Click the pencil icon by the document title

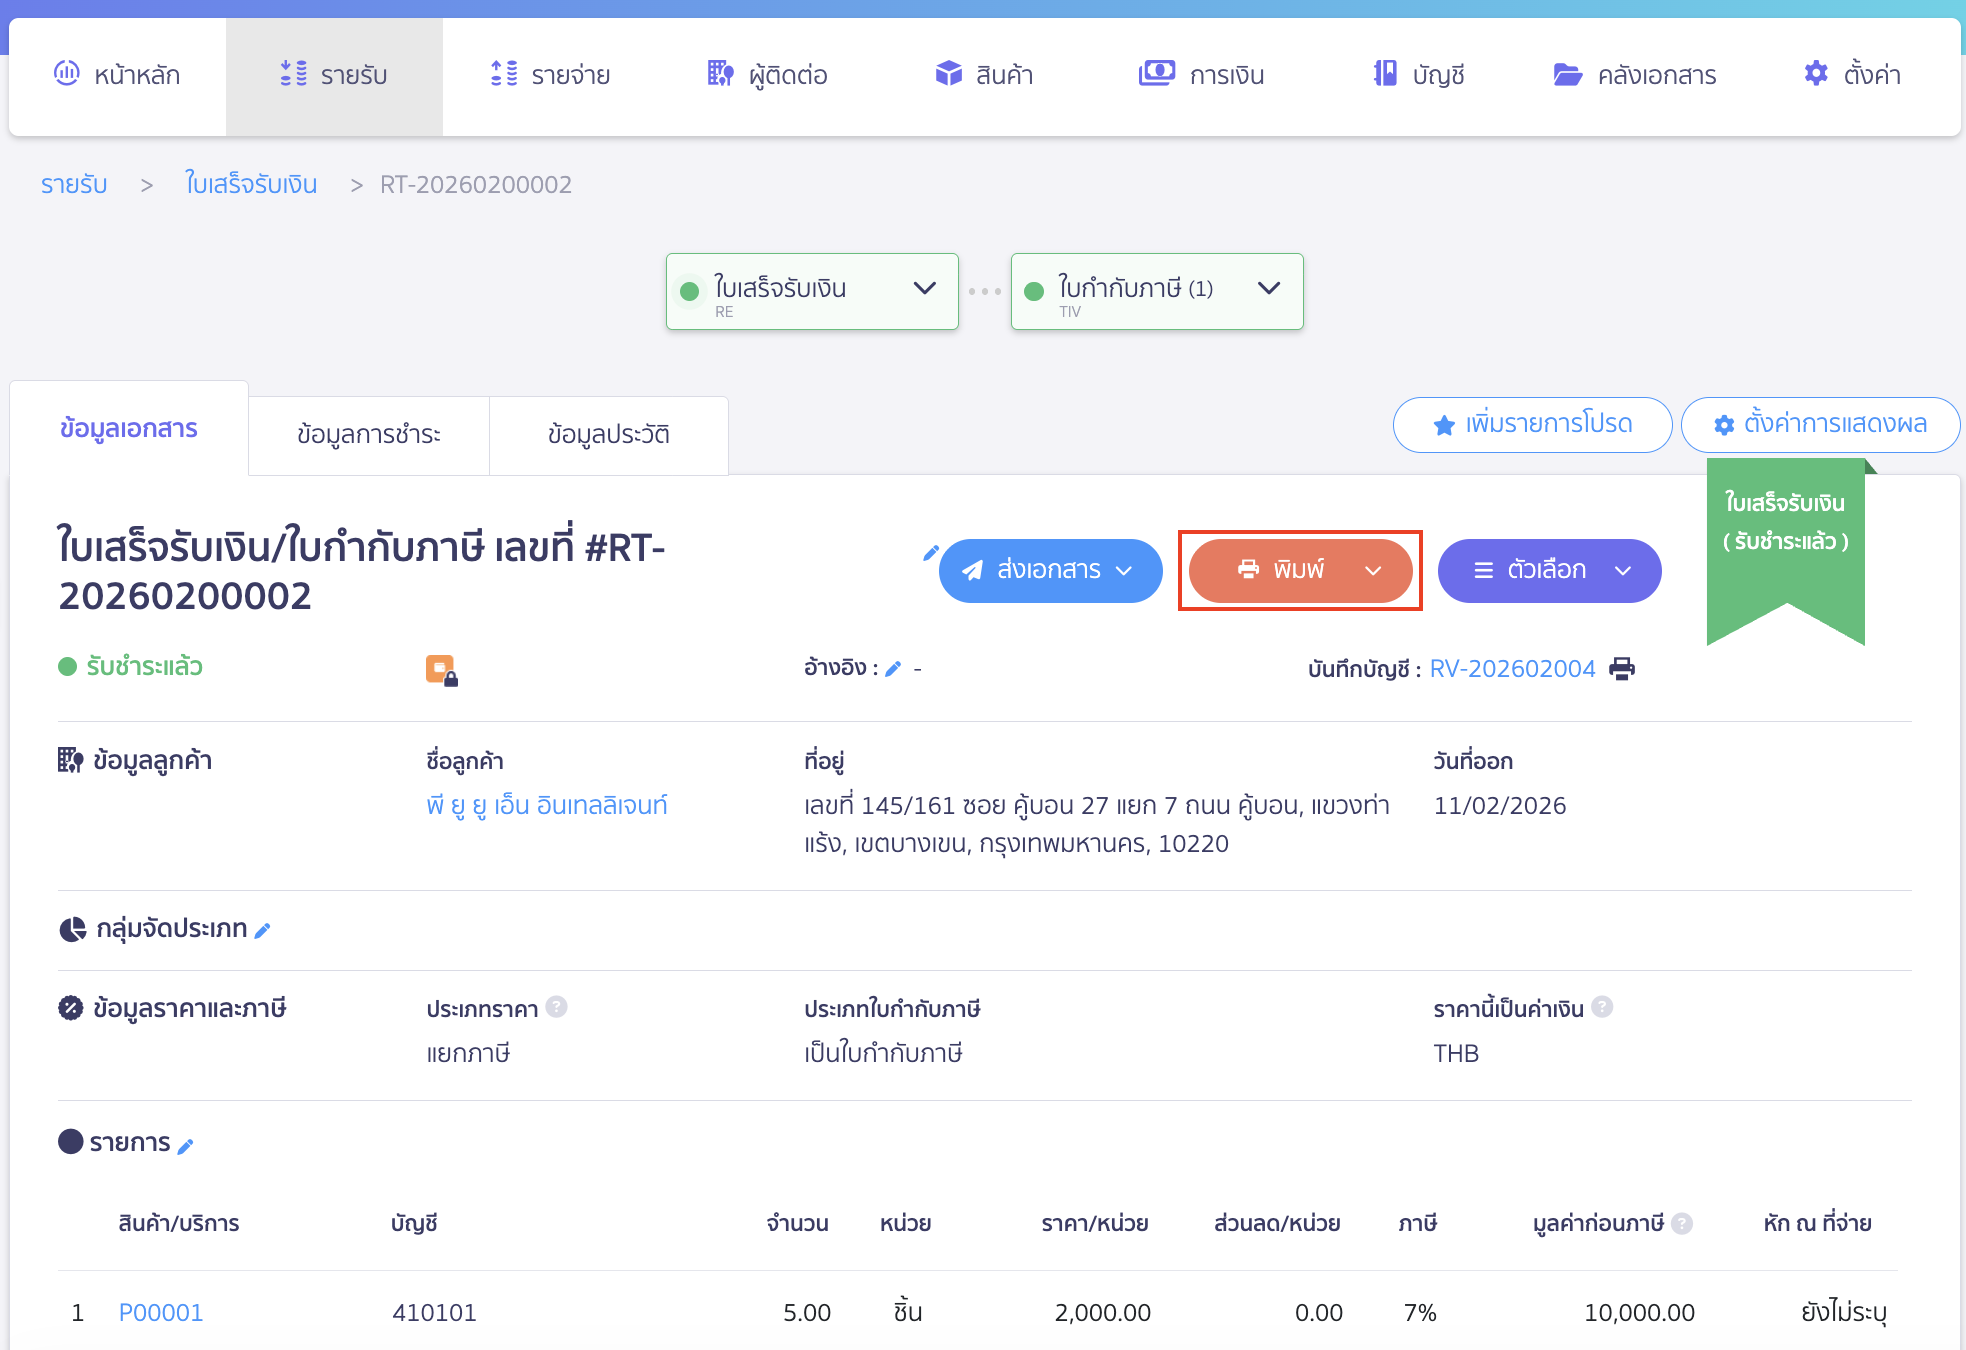pyautogui.click(x=930, y=553)
